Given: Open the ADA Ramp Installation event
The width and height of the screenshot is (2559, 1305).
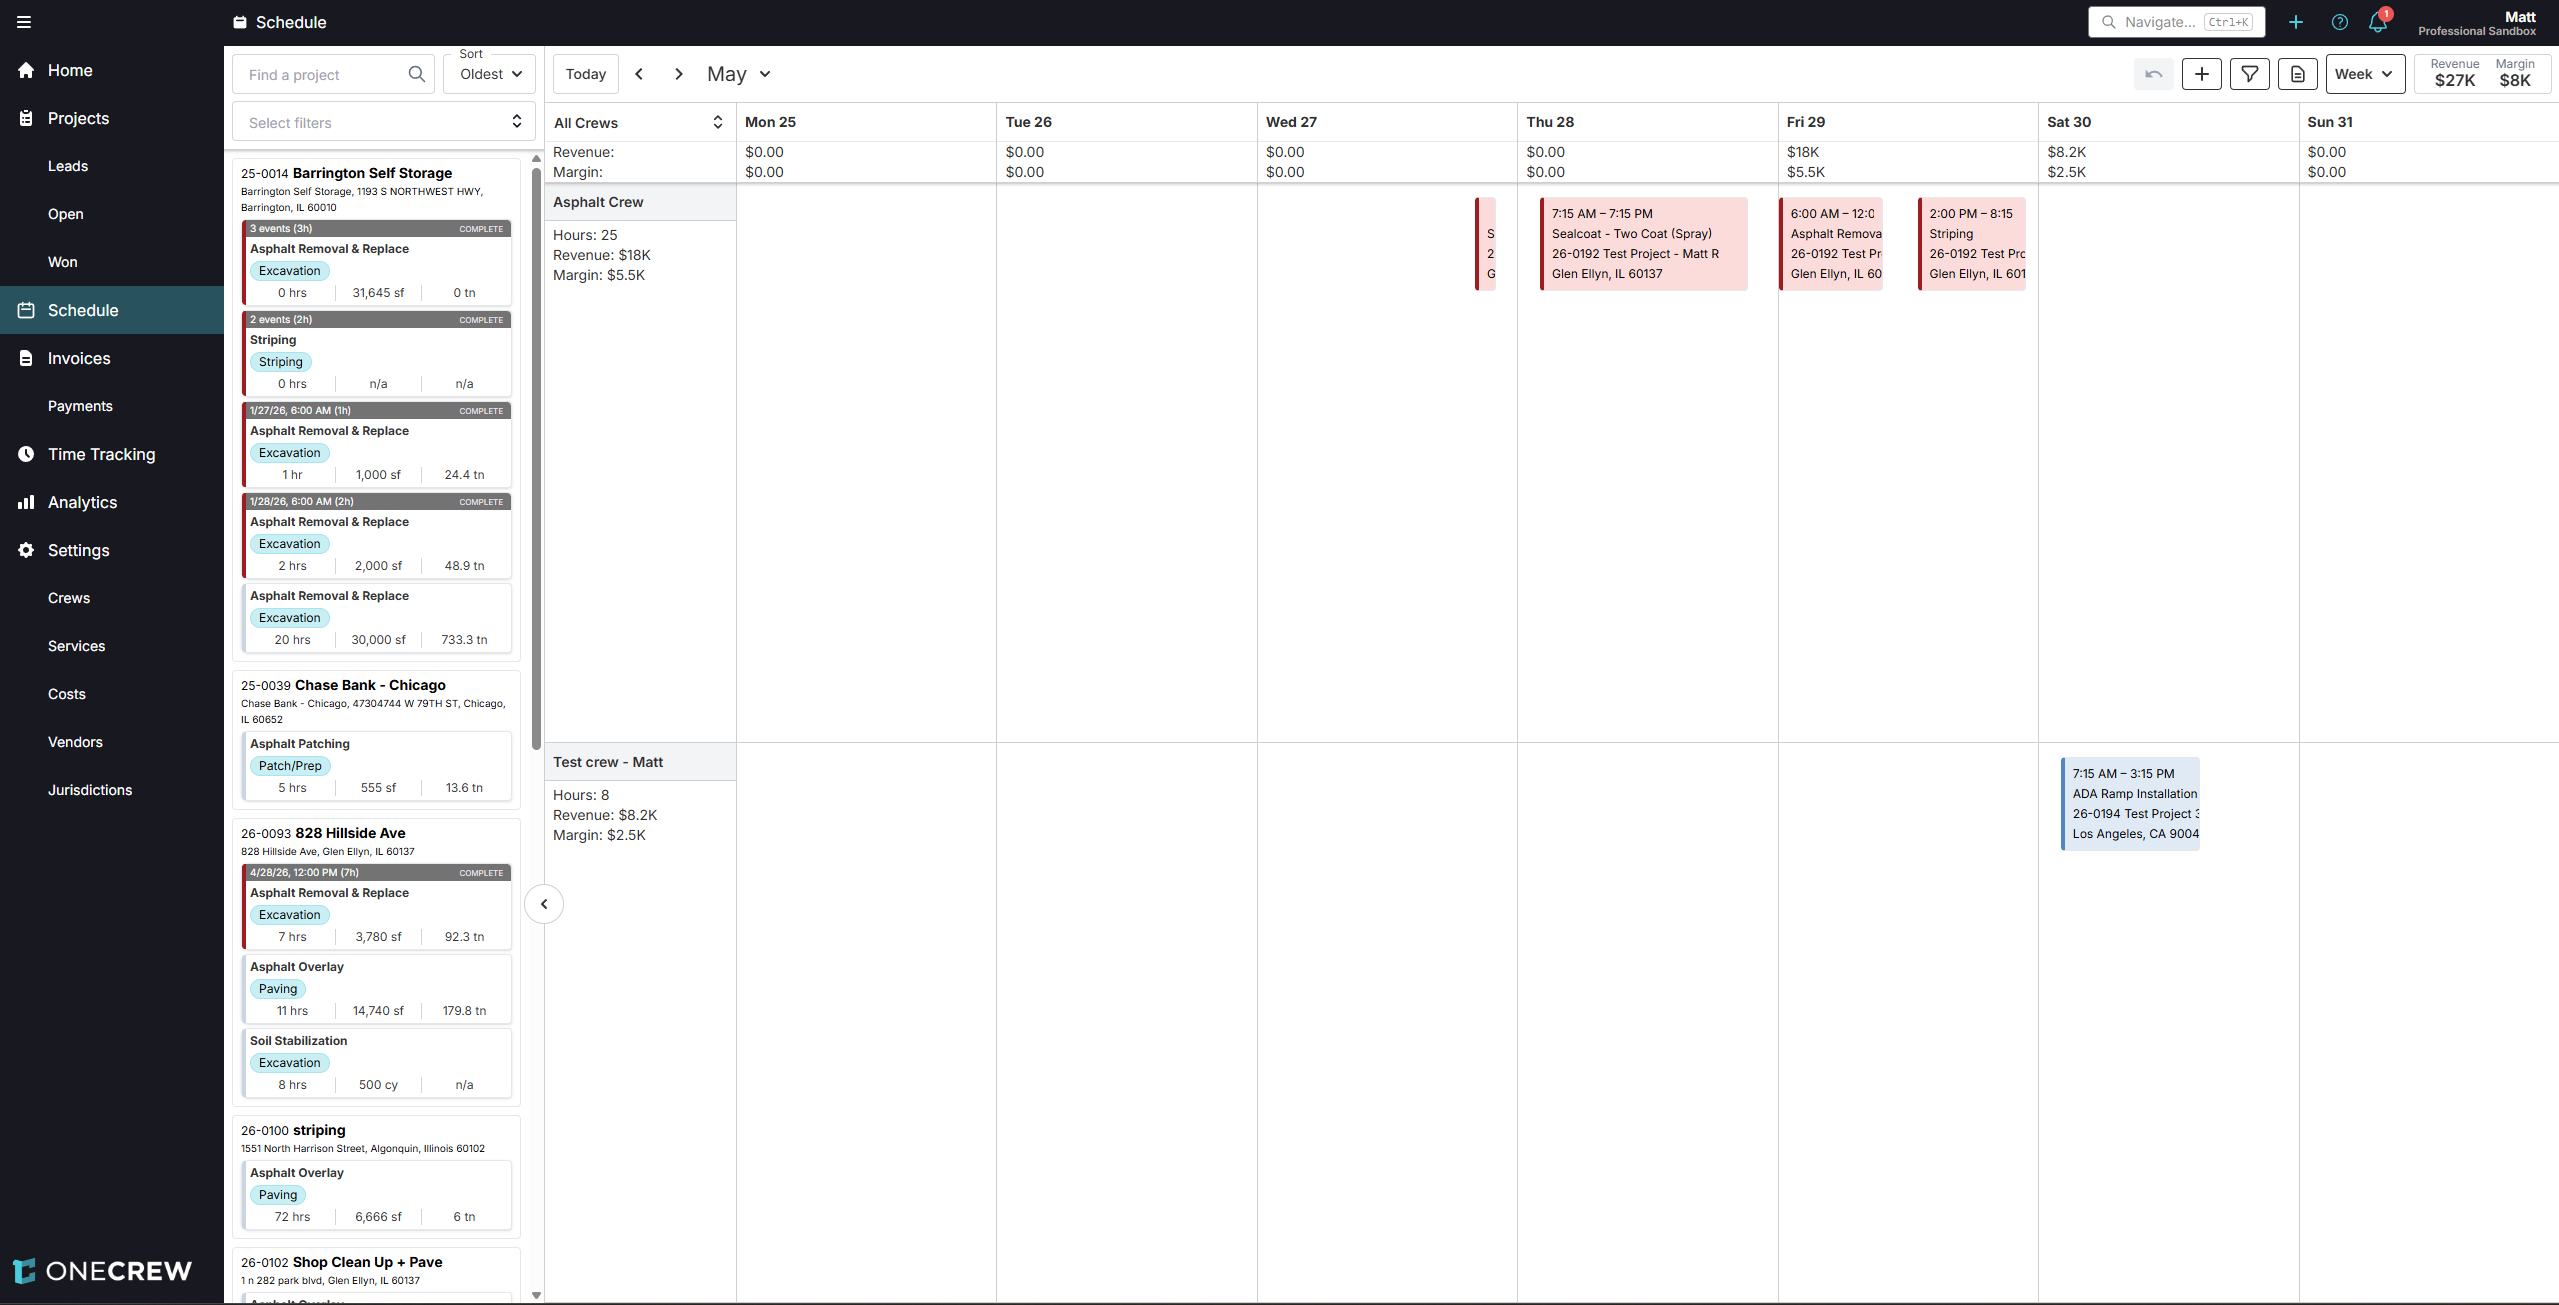Looking at the screenshot, I should (2130, 804).
